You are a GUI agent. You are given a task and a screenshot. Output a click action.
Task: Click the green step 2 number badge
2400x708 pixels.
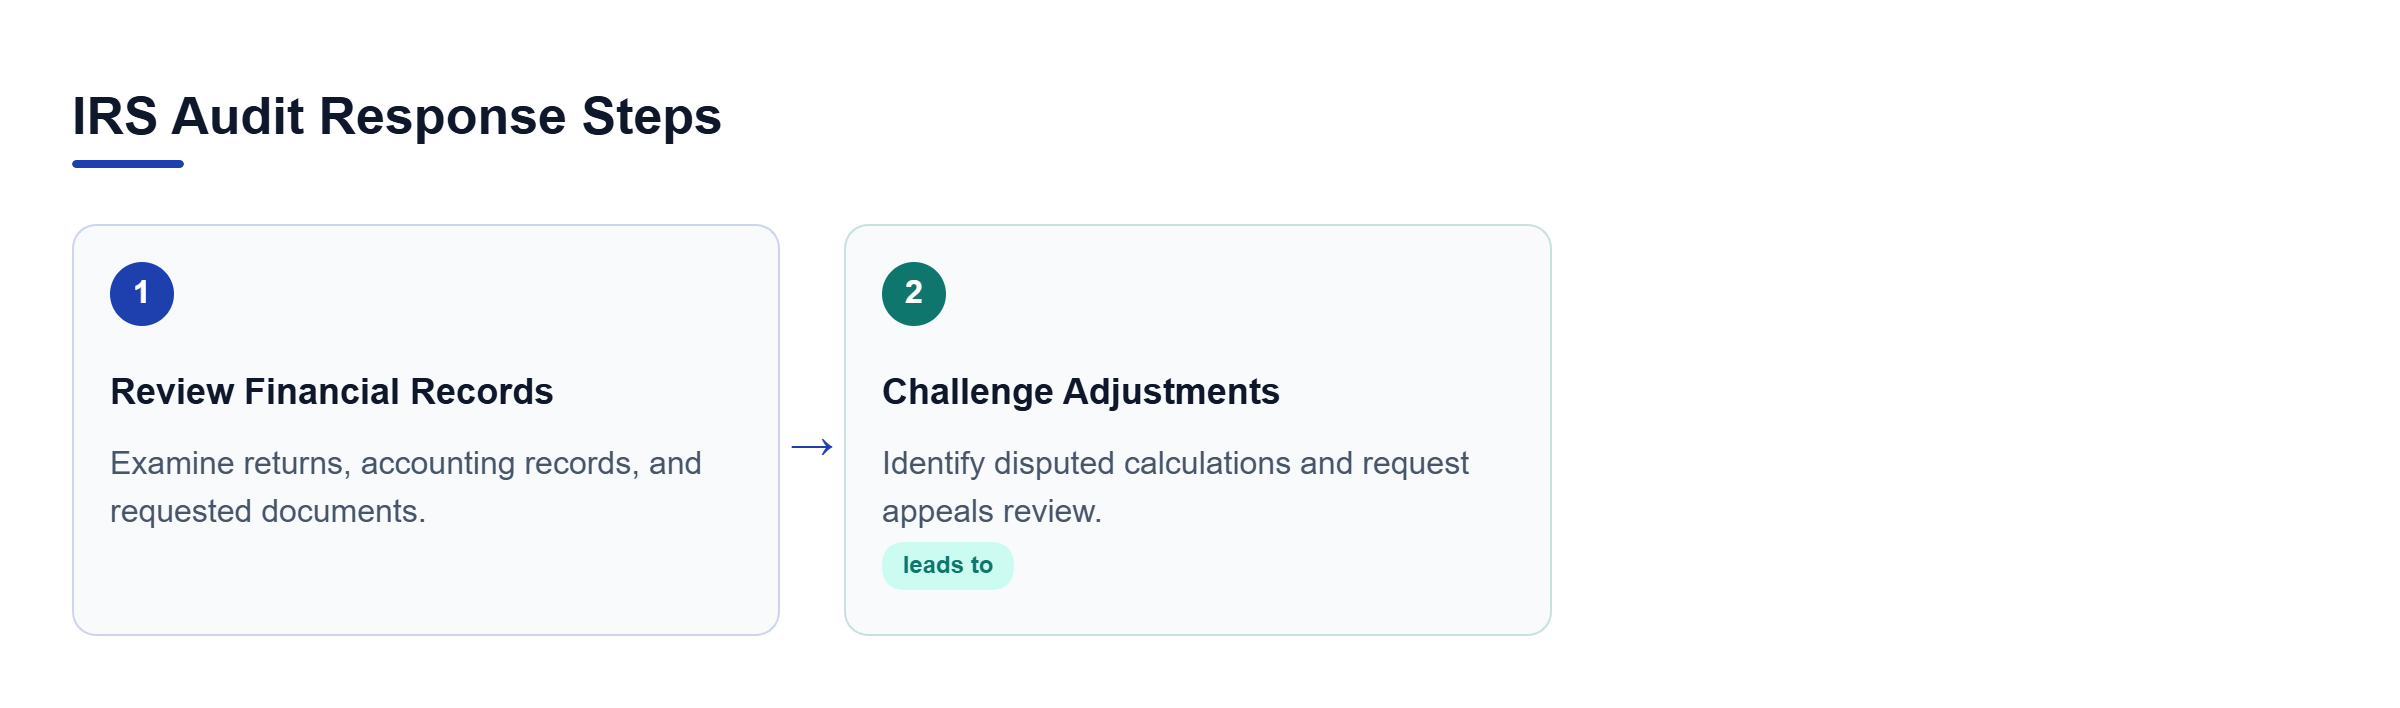pos(914,294)
